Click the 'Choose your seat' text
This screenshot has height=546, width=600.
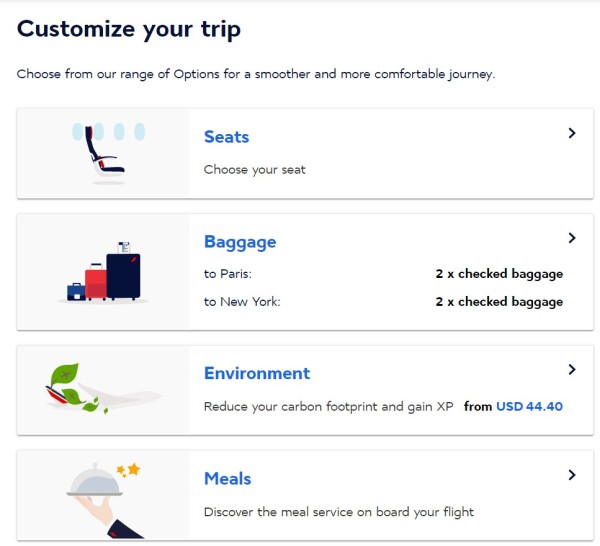pyautogui.click(x=254, y=170)
